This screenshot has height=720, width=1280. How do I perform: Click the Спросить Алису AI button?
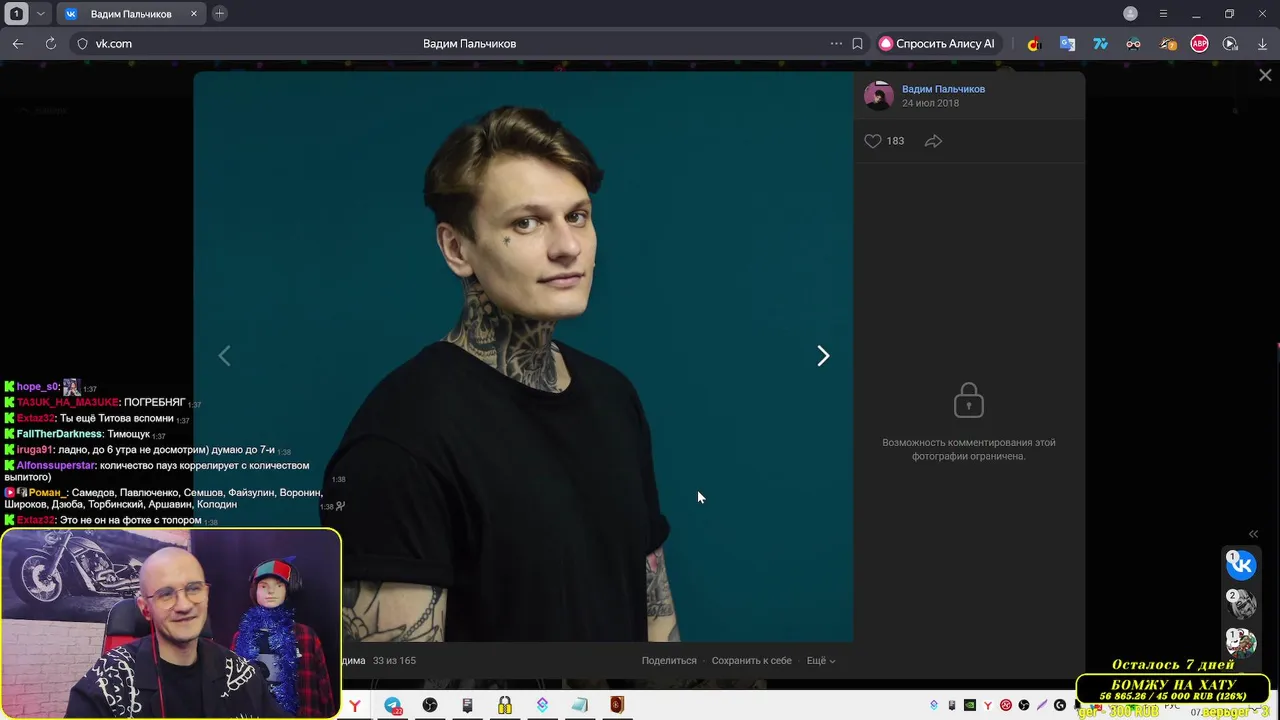(937, 44)
